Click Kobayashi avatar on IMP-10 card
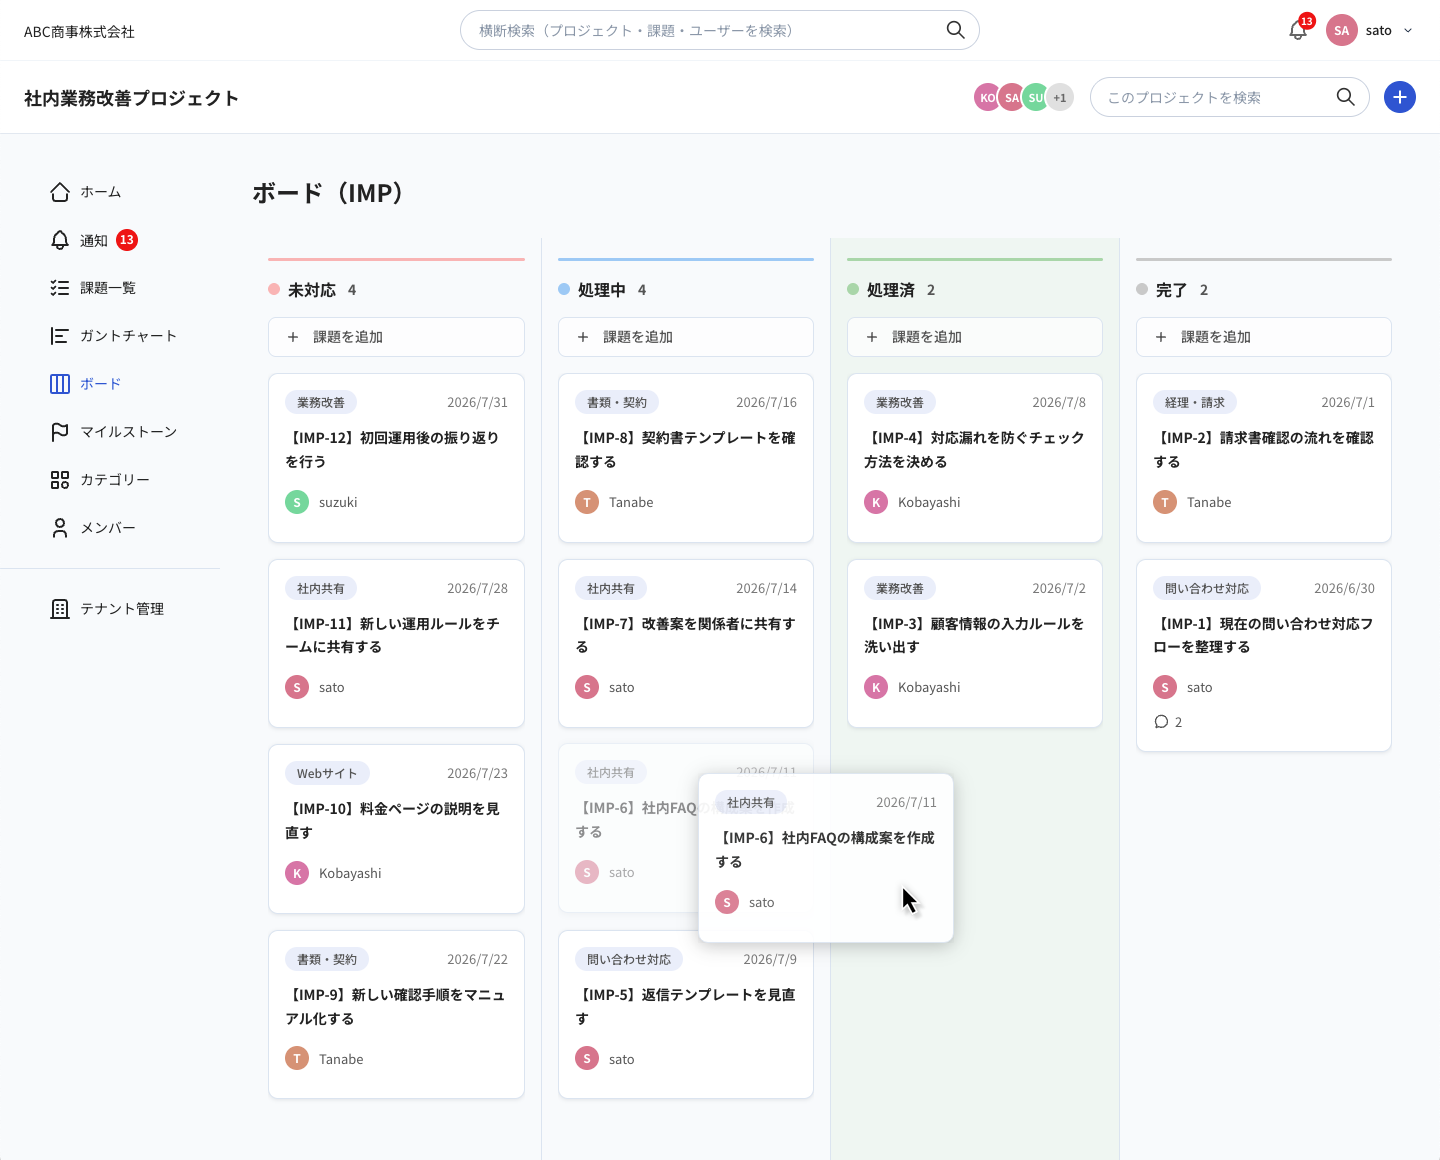This screenshot has width=1440, height=1160. (297, 873)
